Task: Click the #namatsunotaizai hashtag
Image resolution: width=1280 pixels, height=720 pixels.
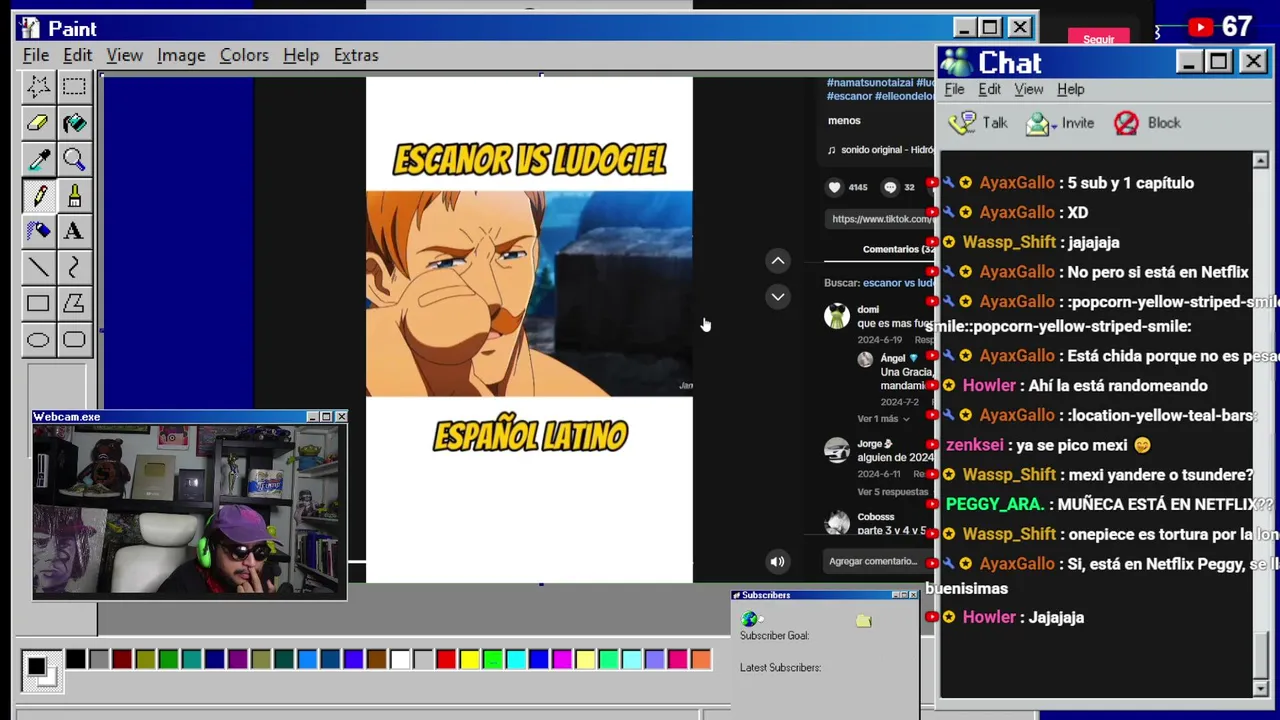Action: [870, 82]
